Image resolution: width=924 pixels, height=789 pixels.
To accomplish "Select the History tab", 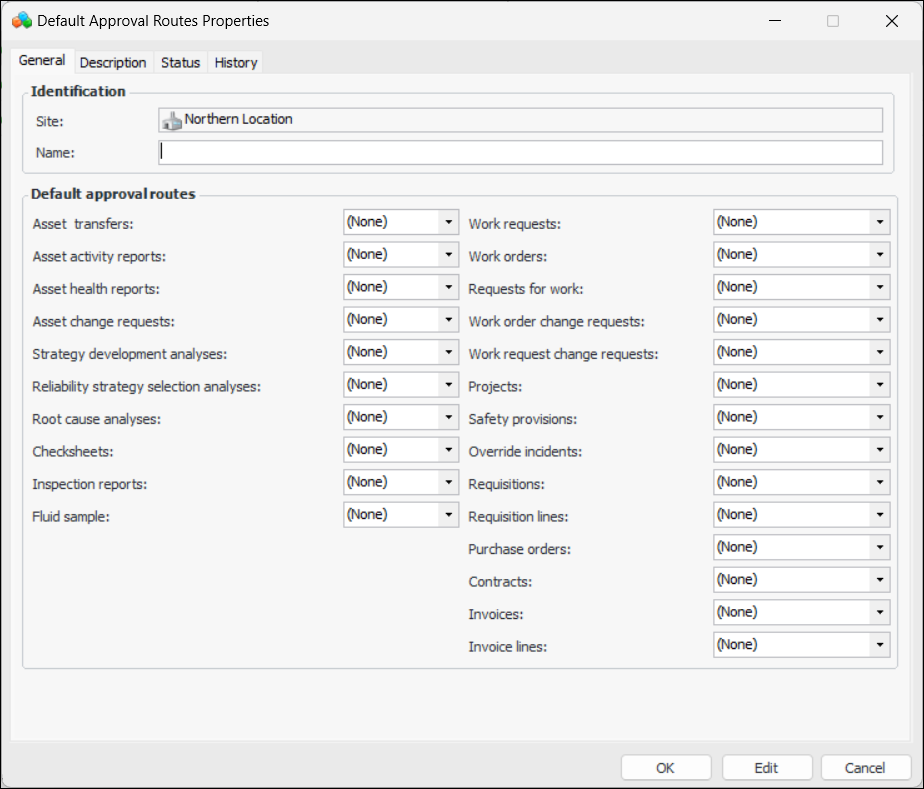I will tap(236, 62).
